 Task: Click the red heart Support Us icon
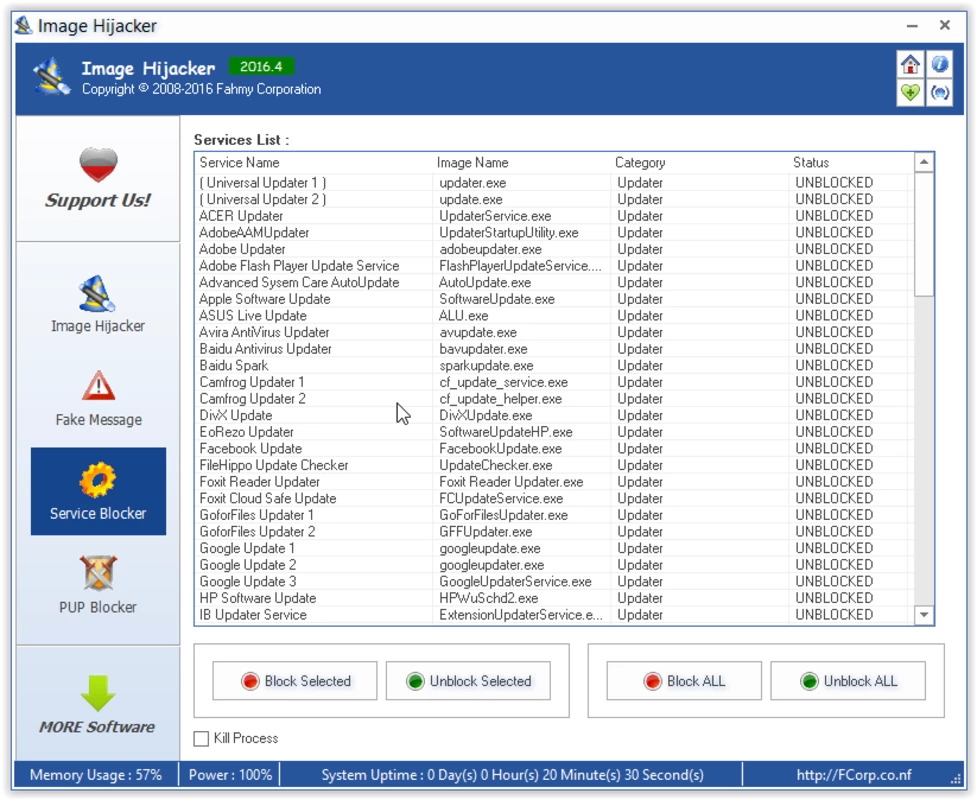(x=98, y=164)
